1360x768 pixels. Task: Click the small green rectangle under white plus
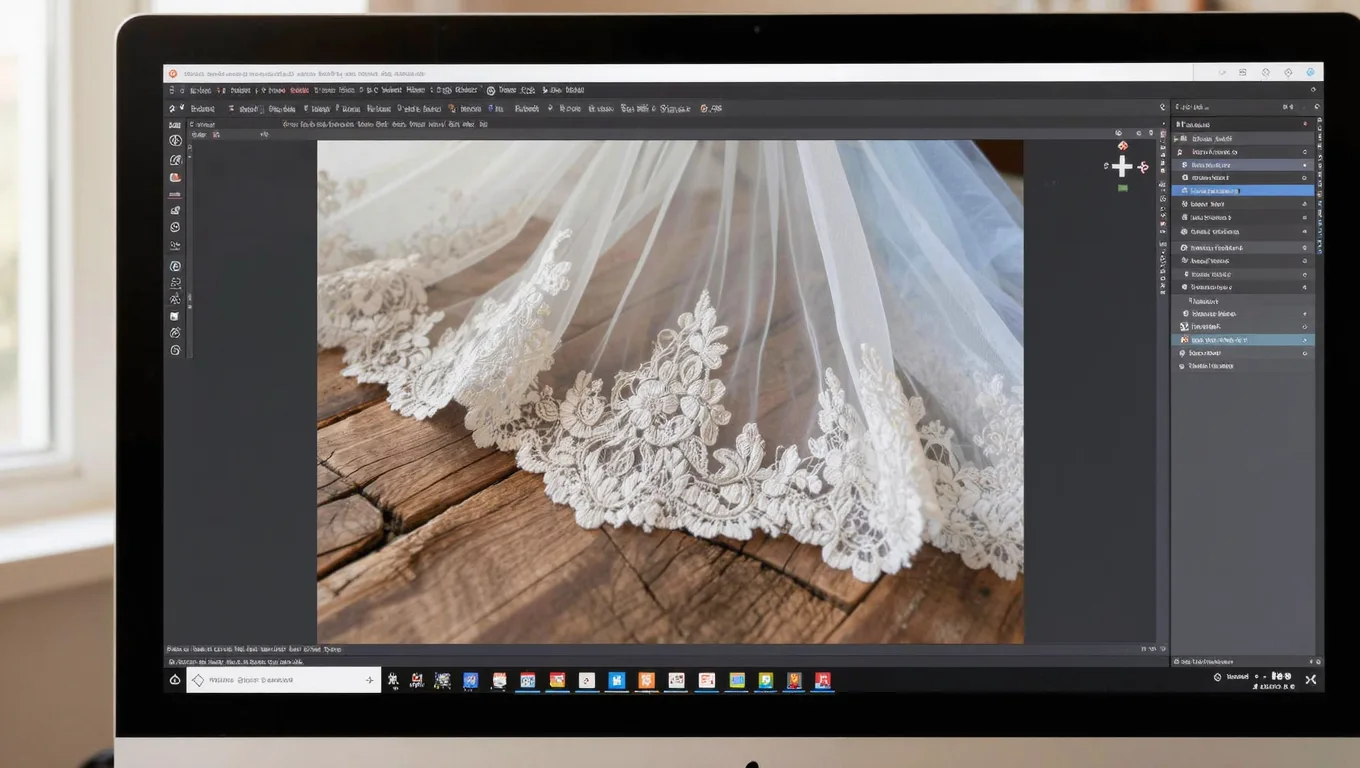1123,187
